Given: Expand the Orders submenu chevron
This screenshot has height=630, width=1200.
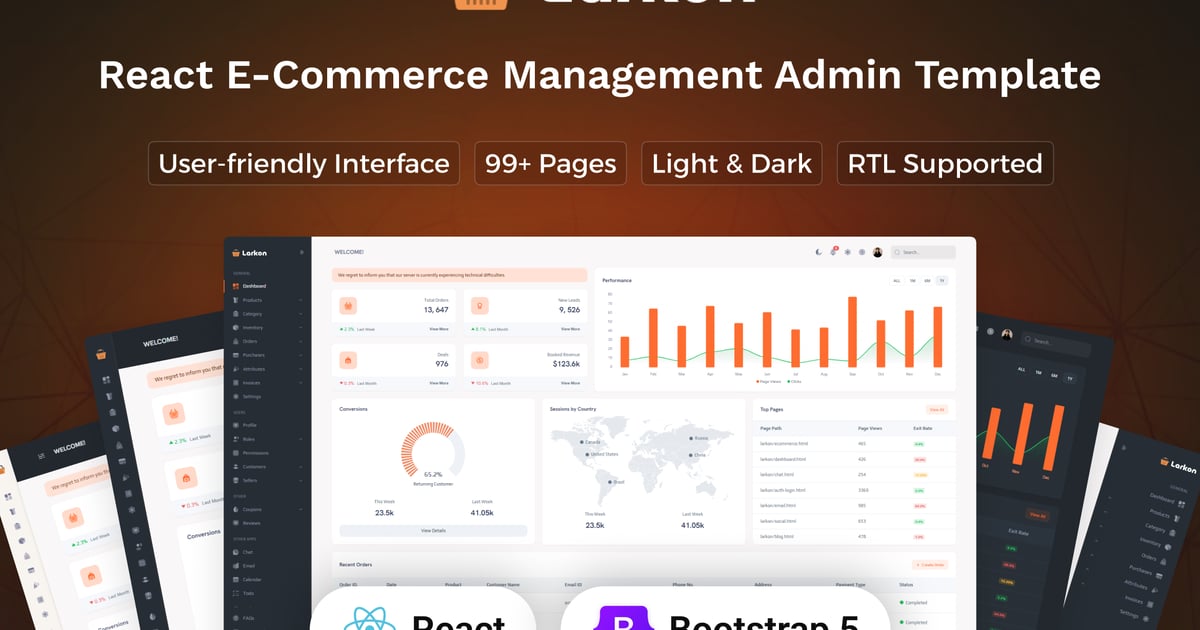Looking at the screenshot, I should click(x=300, y=341).
